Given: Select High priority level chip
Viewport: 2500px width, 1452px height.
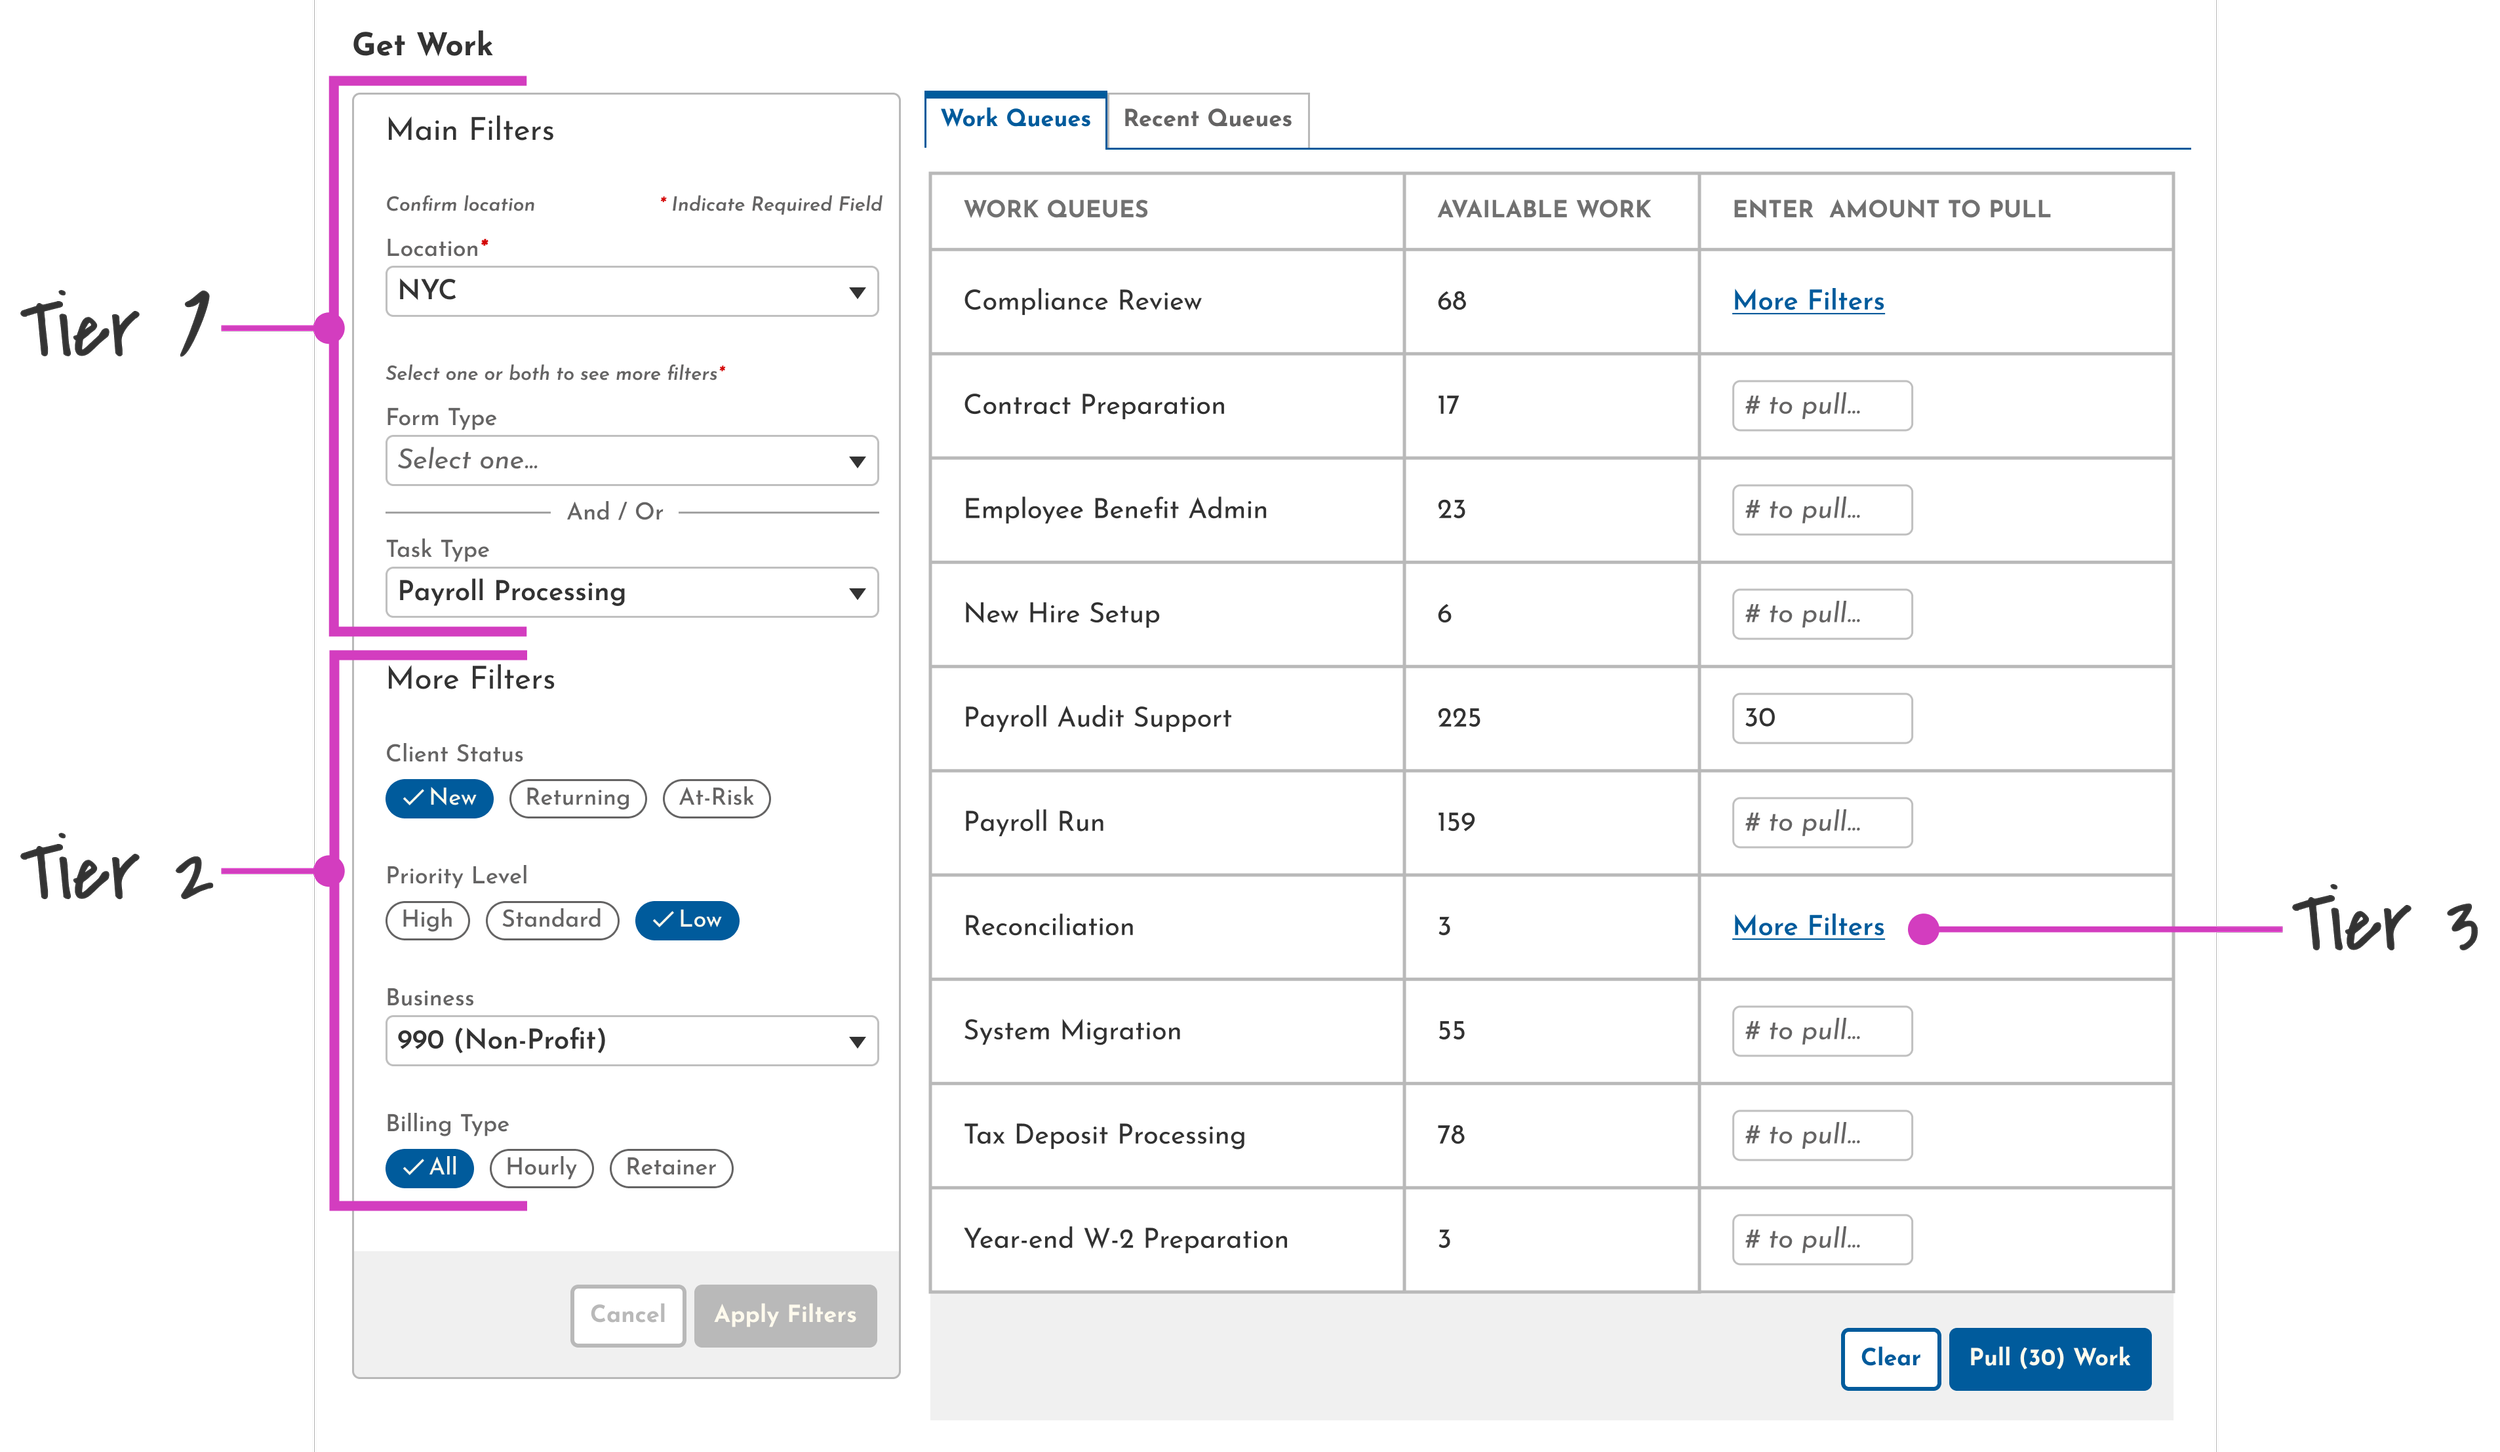Looking at the screenshot, I should point(427,920).
